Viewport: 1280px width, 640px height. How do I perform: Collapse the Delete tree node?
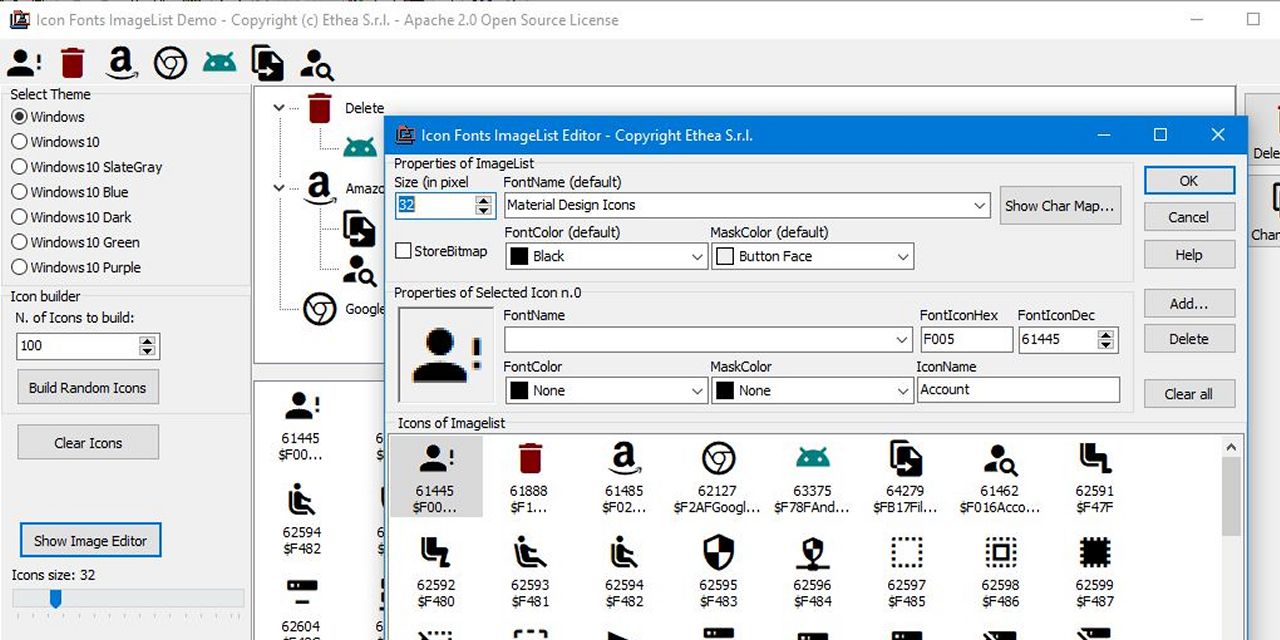click(279, 108)
